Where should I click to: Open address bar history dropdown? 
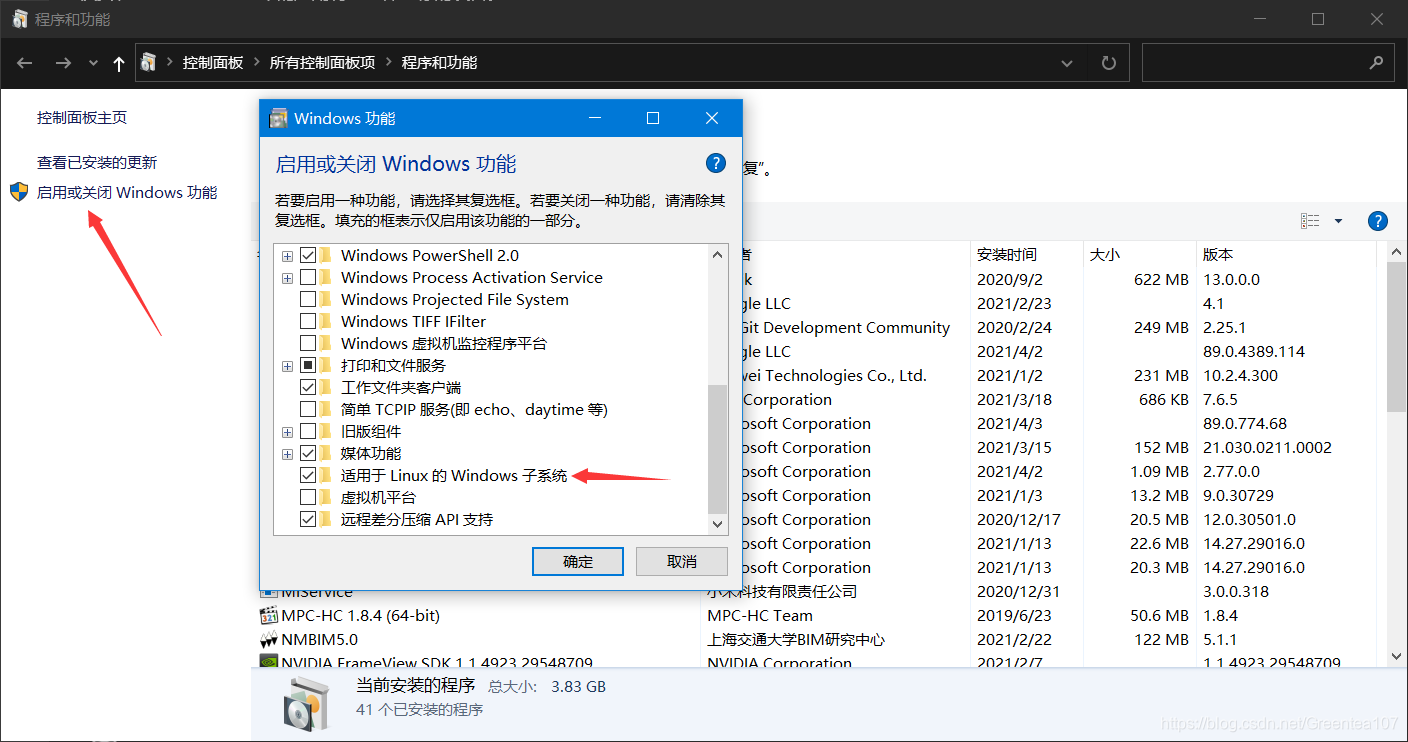(1068, 63)
